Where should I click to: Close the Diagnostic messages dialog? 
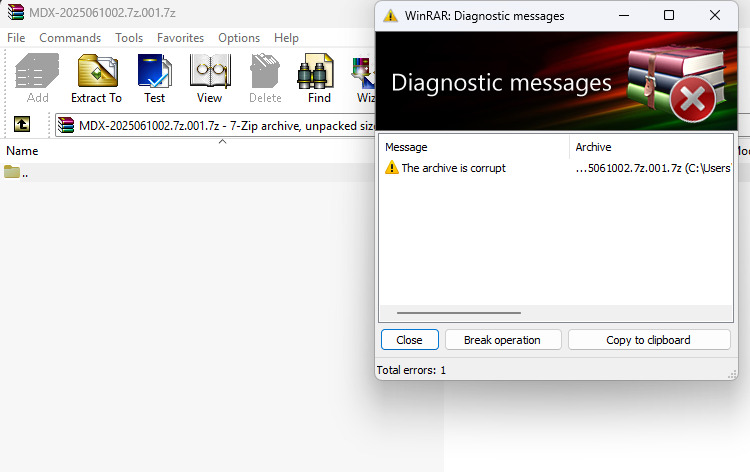click(x=409, y=340)
